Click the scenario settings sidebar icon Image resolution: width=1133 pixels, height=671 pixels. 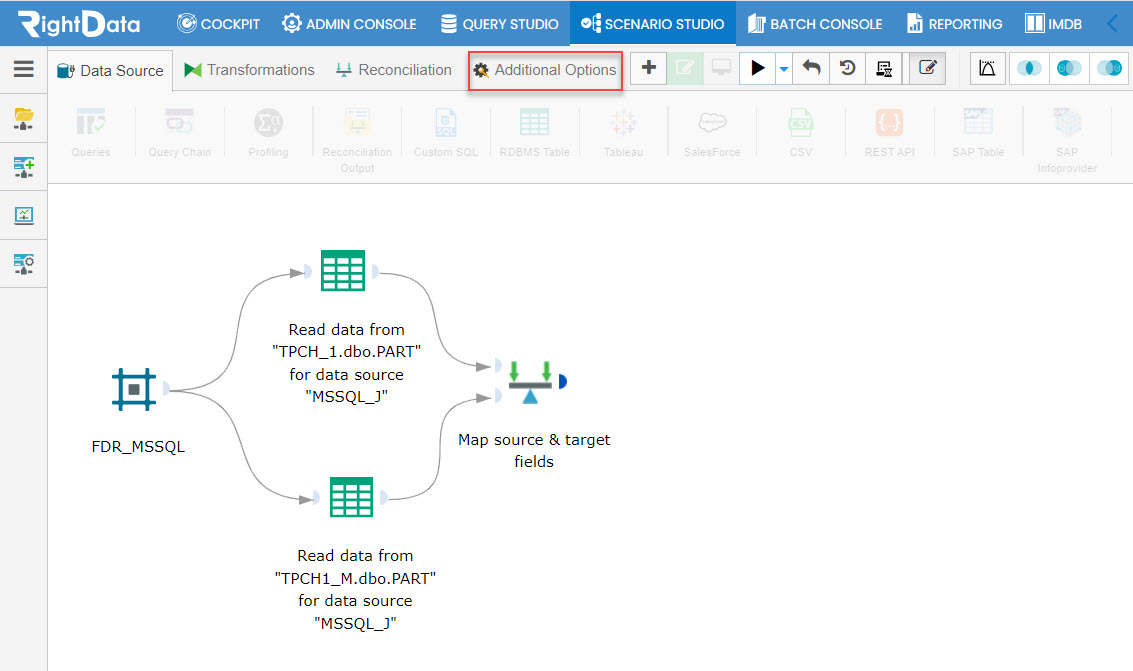click(x=24, y=264)
